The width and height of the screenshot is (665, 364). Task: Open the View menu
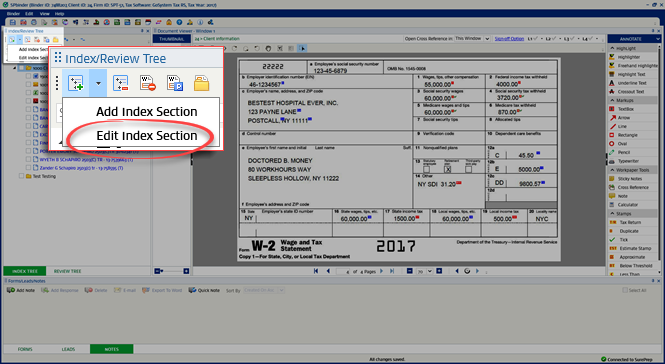click(x=45, y=14)
